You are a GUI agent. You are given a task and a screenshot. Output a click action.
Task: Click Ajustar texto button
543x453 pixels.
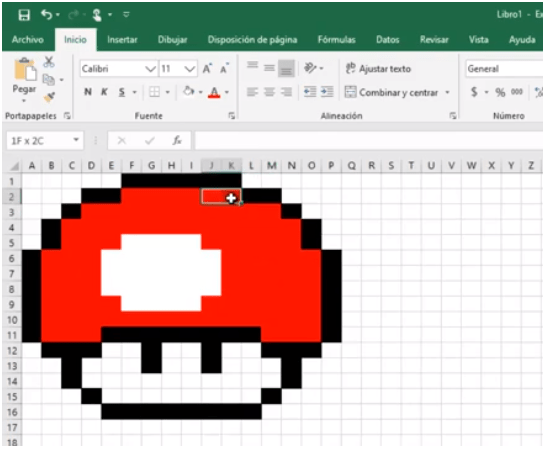pos(378,69)
